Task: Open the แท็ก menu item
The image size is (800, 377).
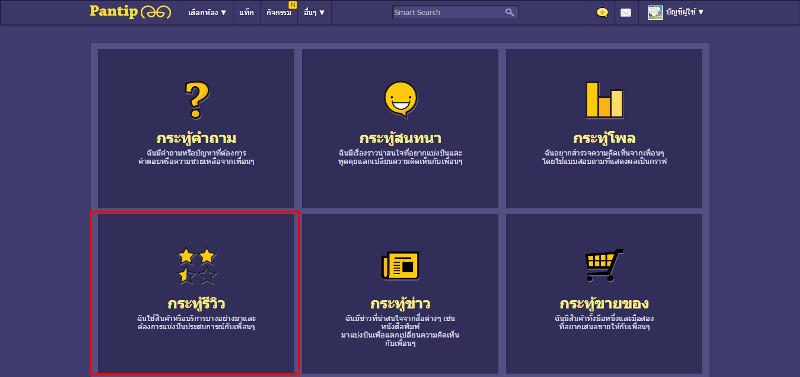Action: (x=246, y=12)
